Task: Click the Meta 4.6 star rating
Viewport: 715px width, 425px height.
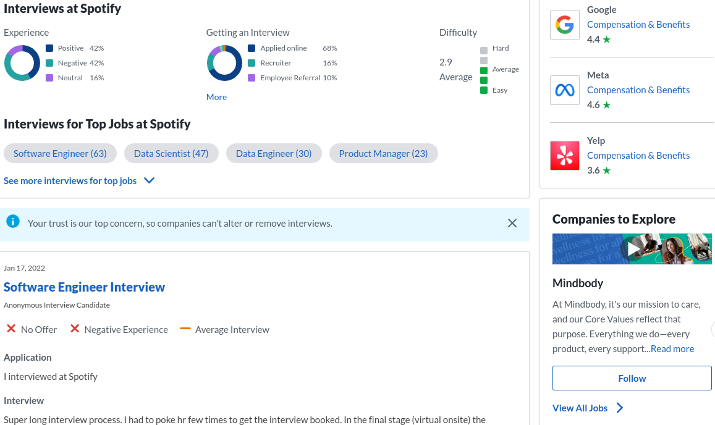Action: pyautogui.click(x=599, y=105)
